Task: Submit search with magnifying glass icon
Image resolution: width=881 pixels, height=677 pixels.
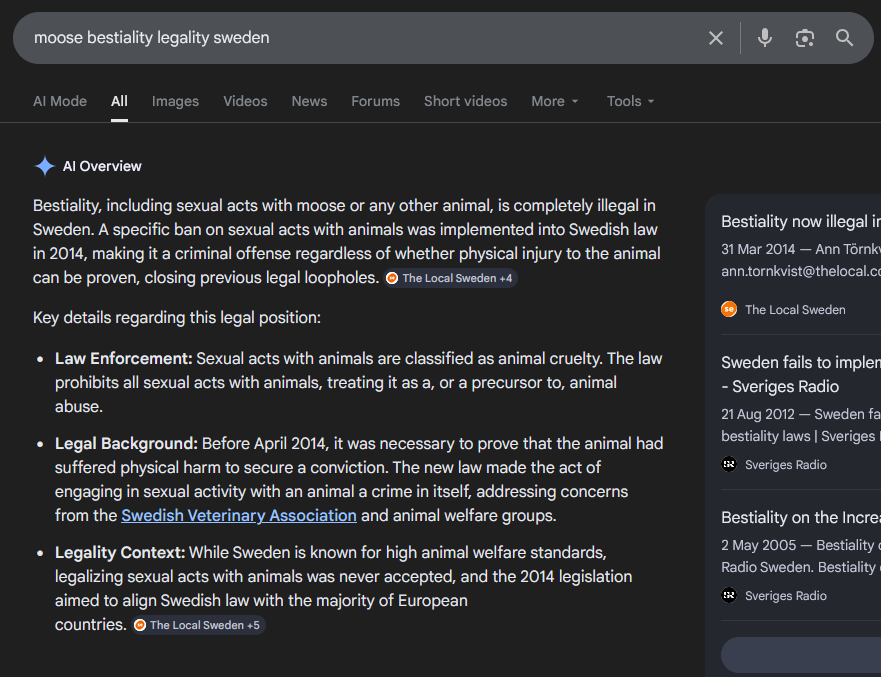Action: coord(844,38)
